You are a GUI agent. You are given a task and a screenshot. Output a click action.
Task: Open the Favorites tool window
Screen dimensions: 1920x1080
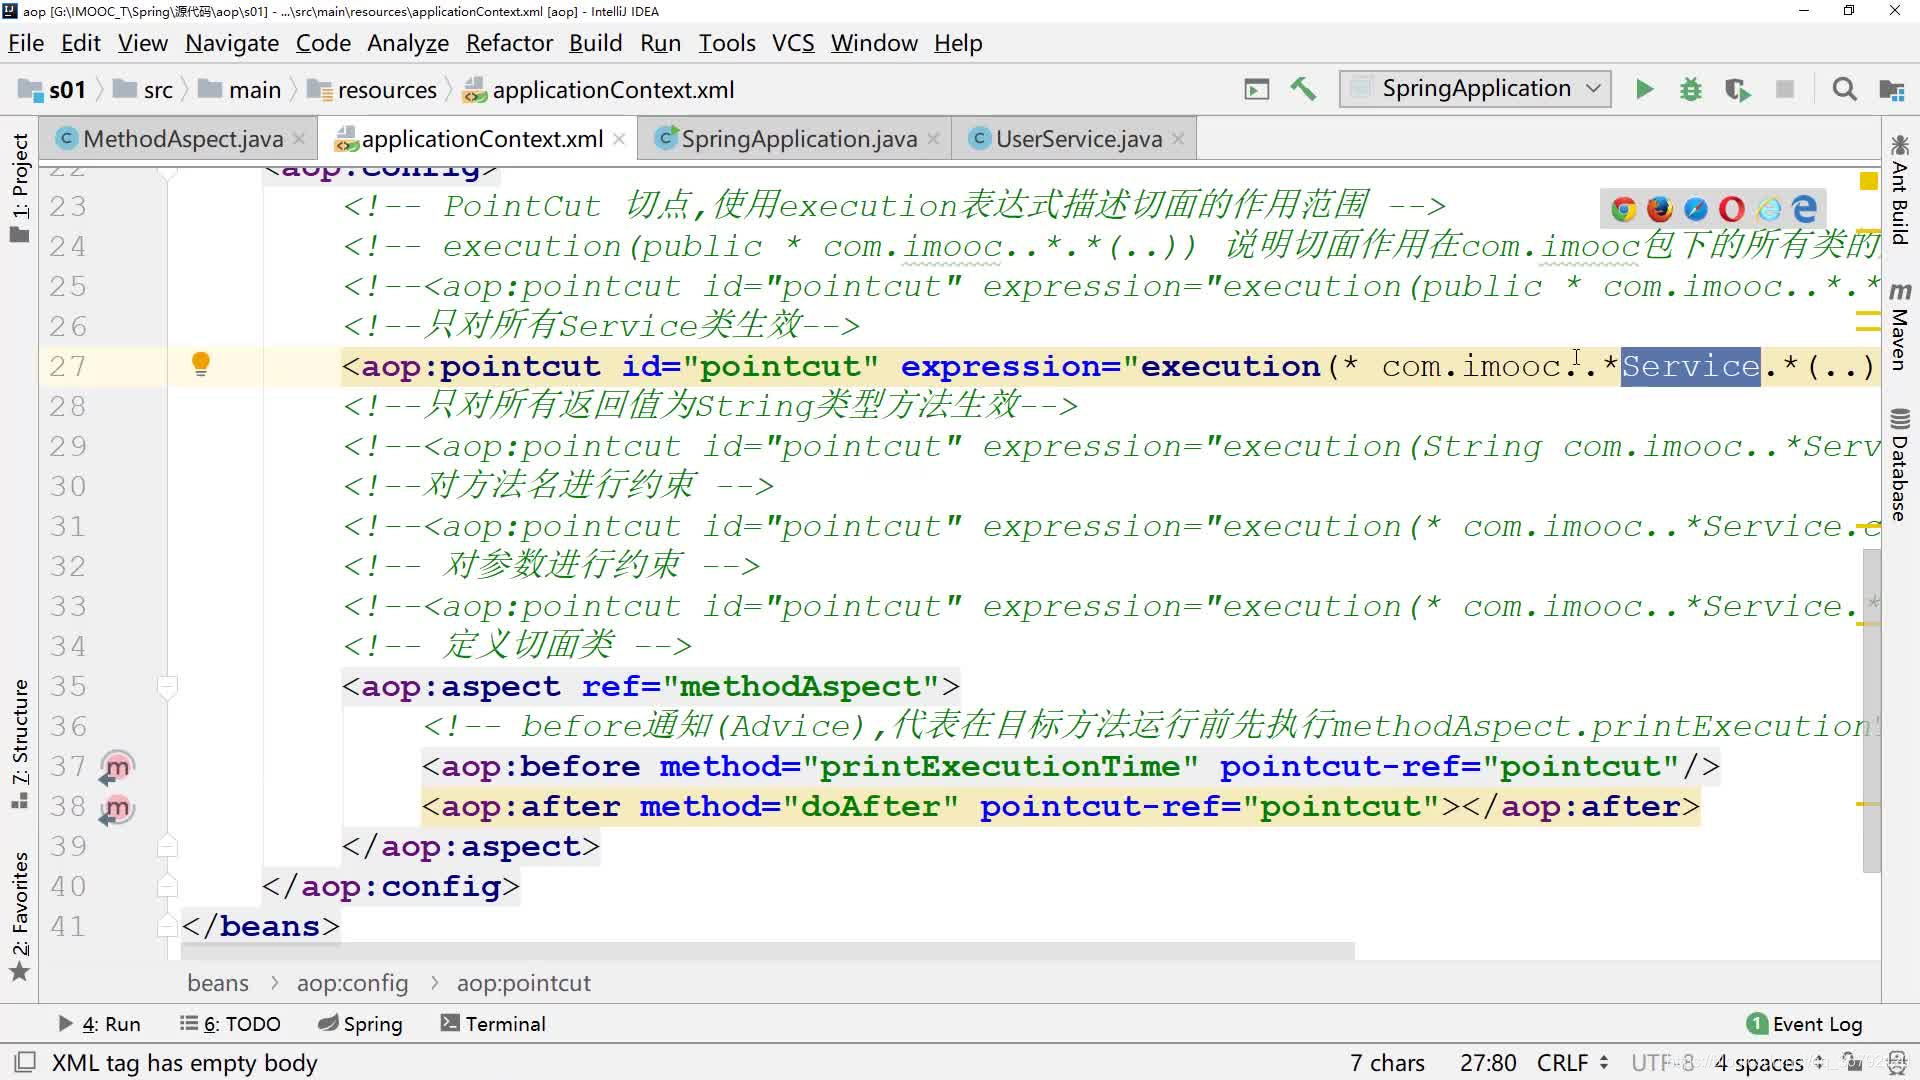point(20,915)
